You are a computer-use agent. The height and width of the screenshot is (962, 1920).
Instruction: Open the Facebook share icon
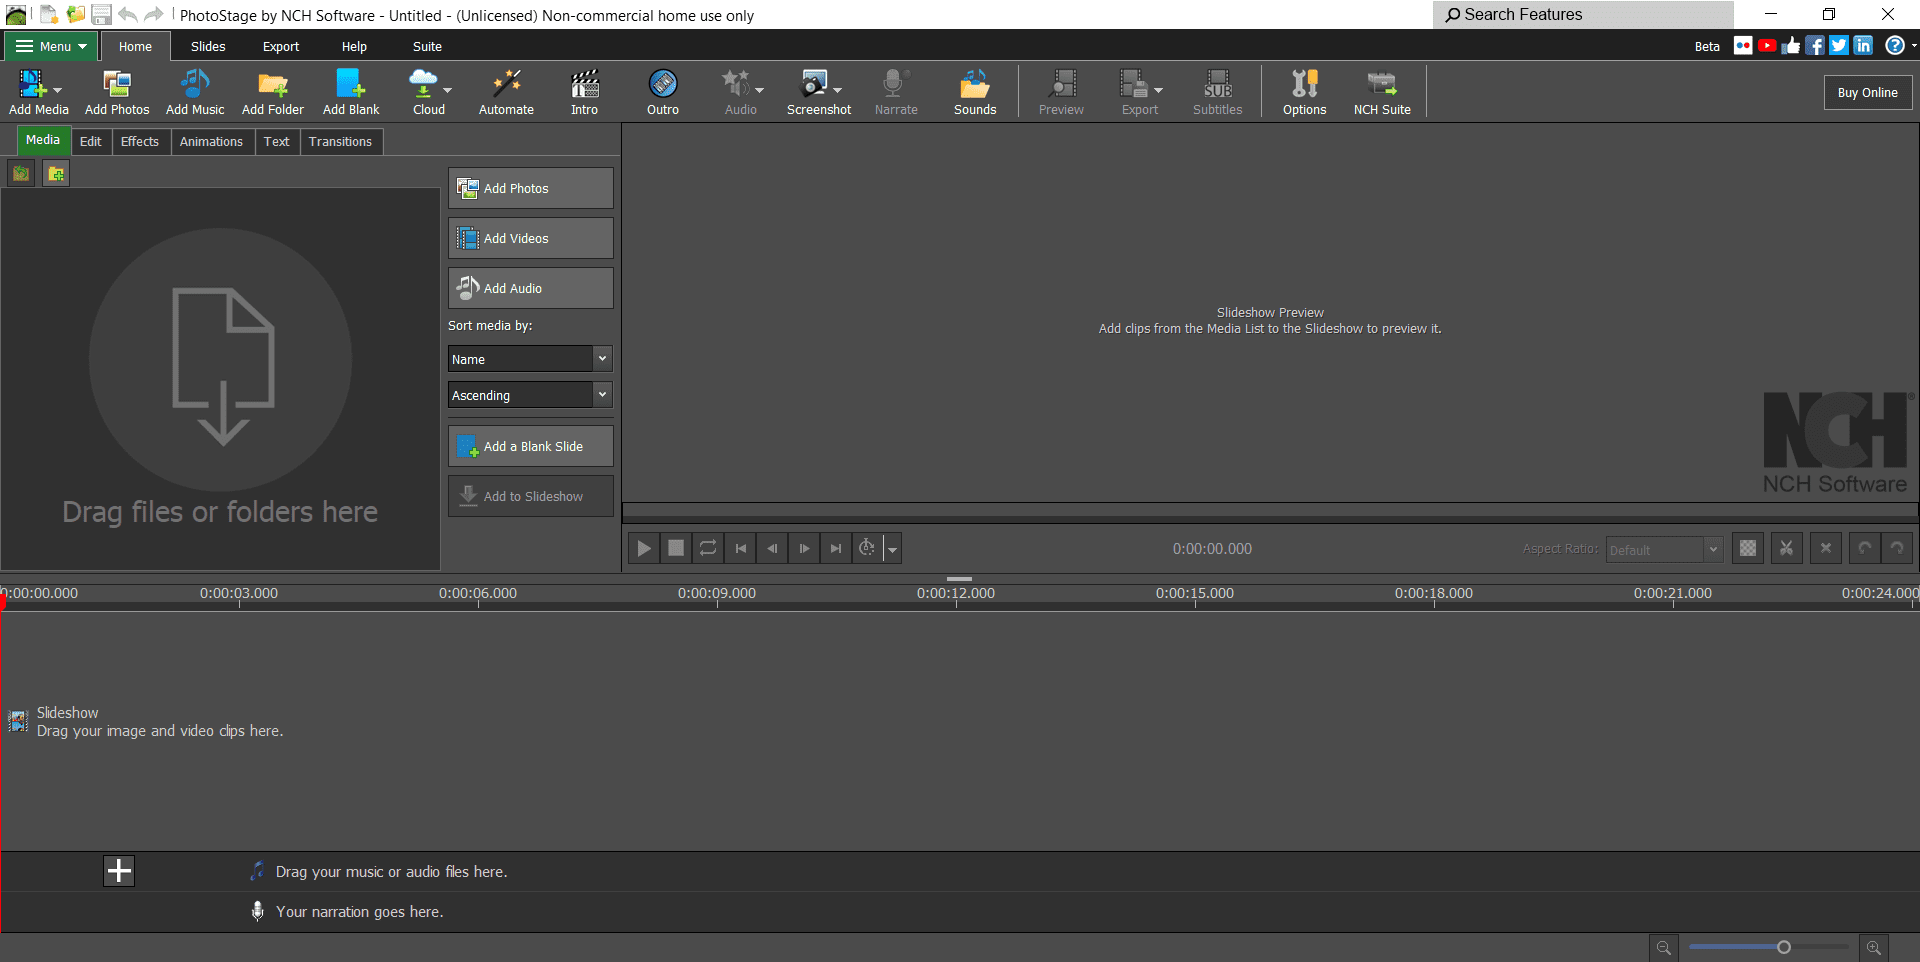tap(1815, 45)
